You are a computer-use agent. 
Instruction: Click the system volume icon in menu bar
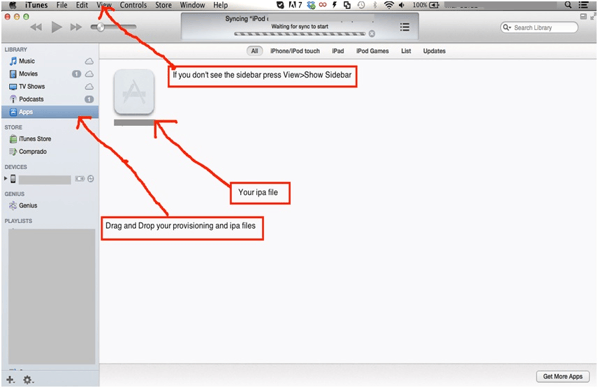click(x=401, y=5)
